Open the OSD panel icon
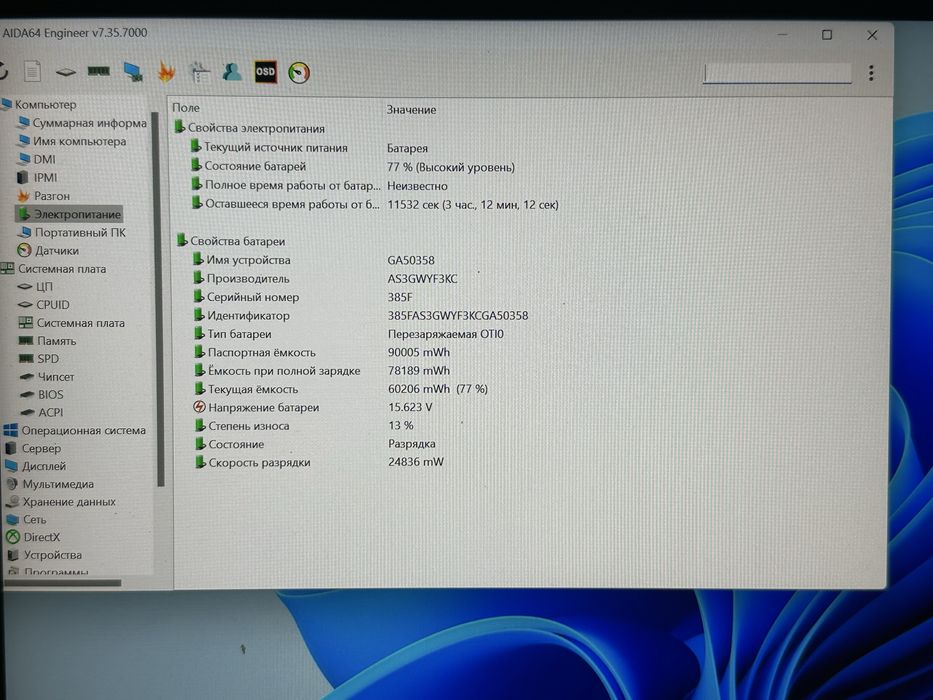The width and height of the screenshot is (933, 700). coord(265,72)
